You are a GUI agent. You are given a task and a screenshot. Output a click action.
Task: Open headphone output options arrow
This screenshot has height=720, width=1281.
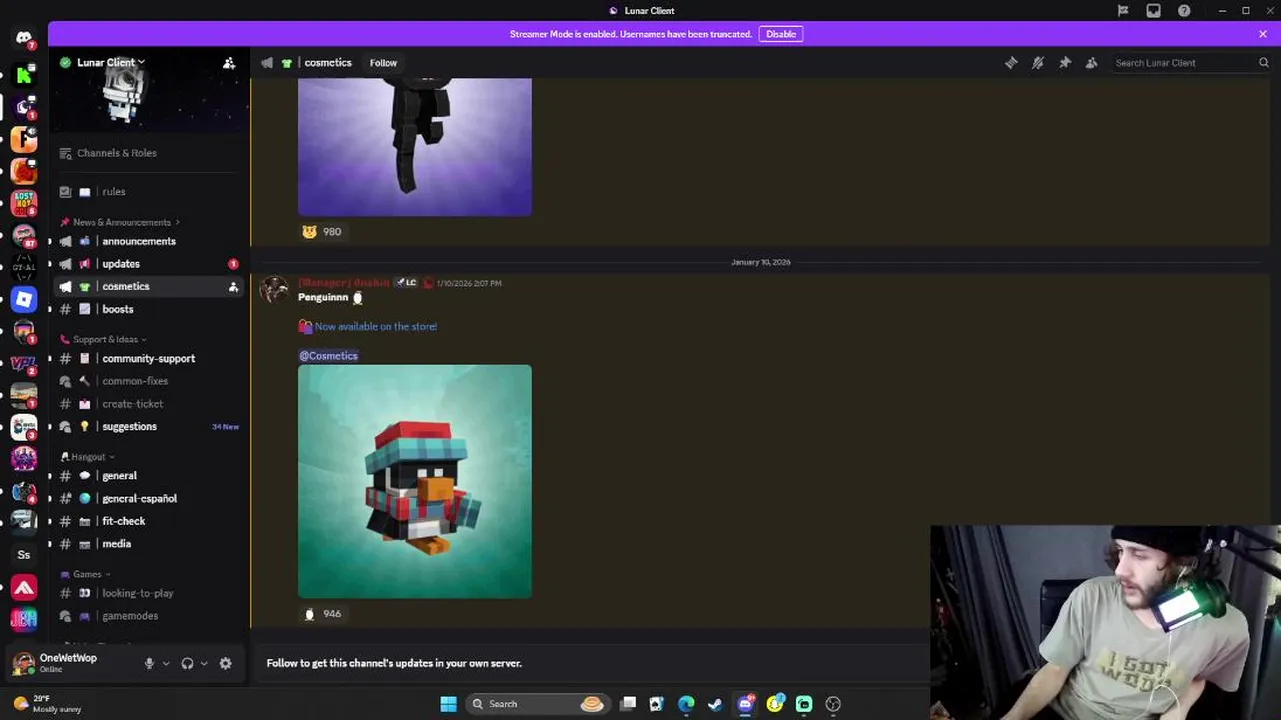pyautogui.click(x=204, y=663)
